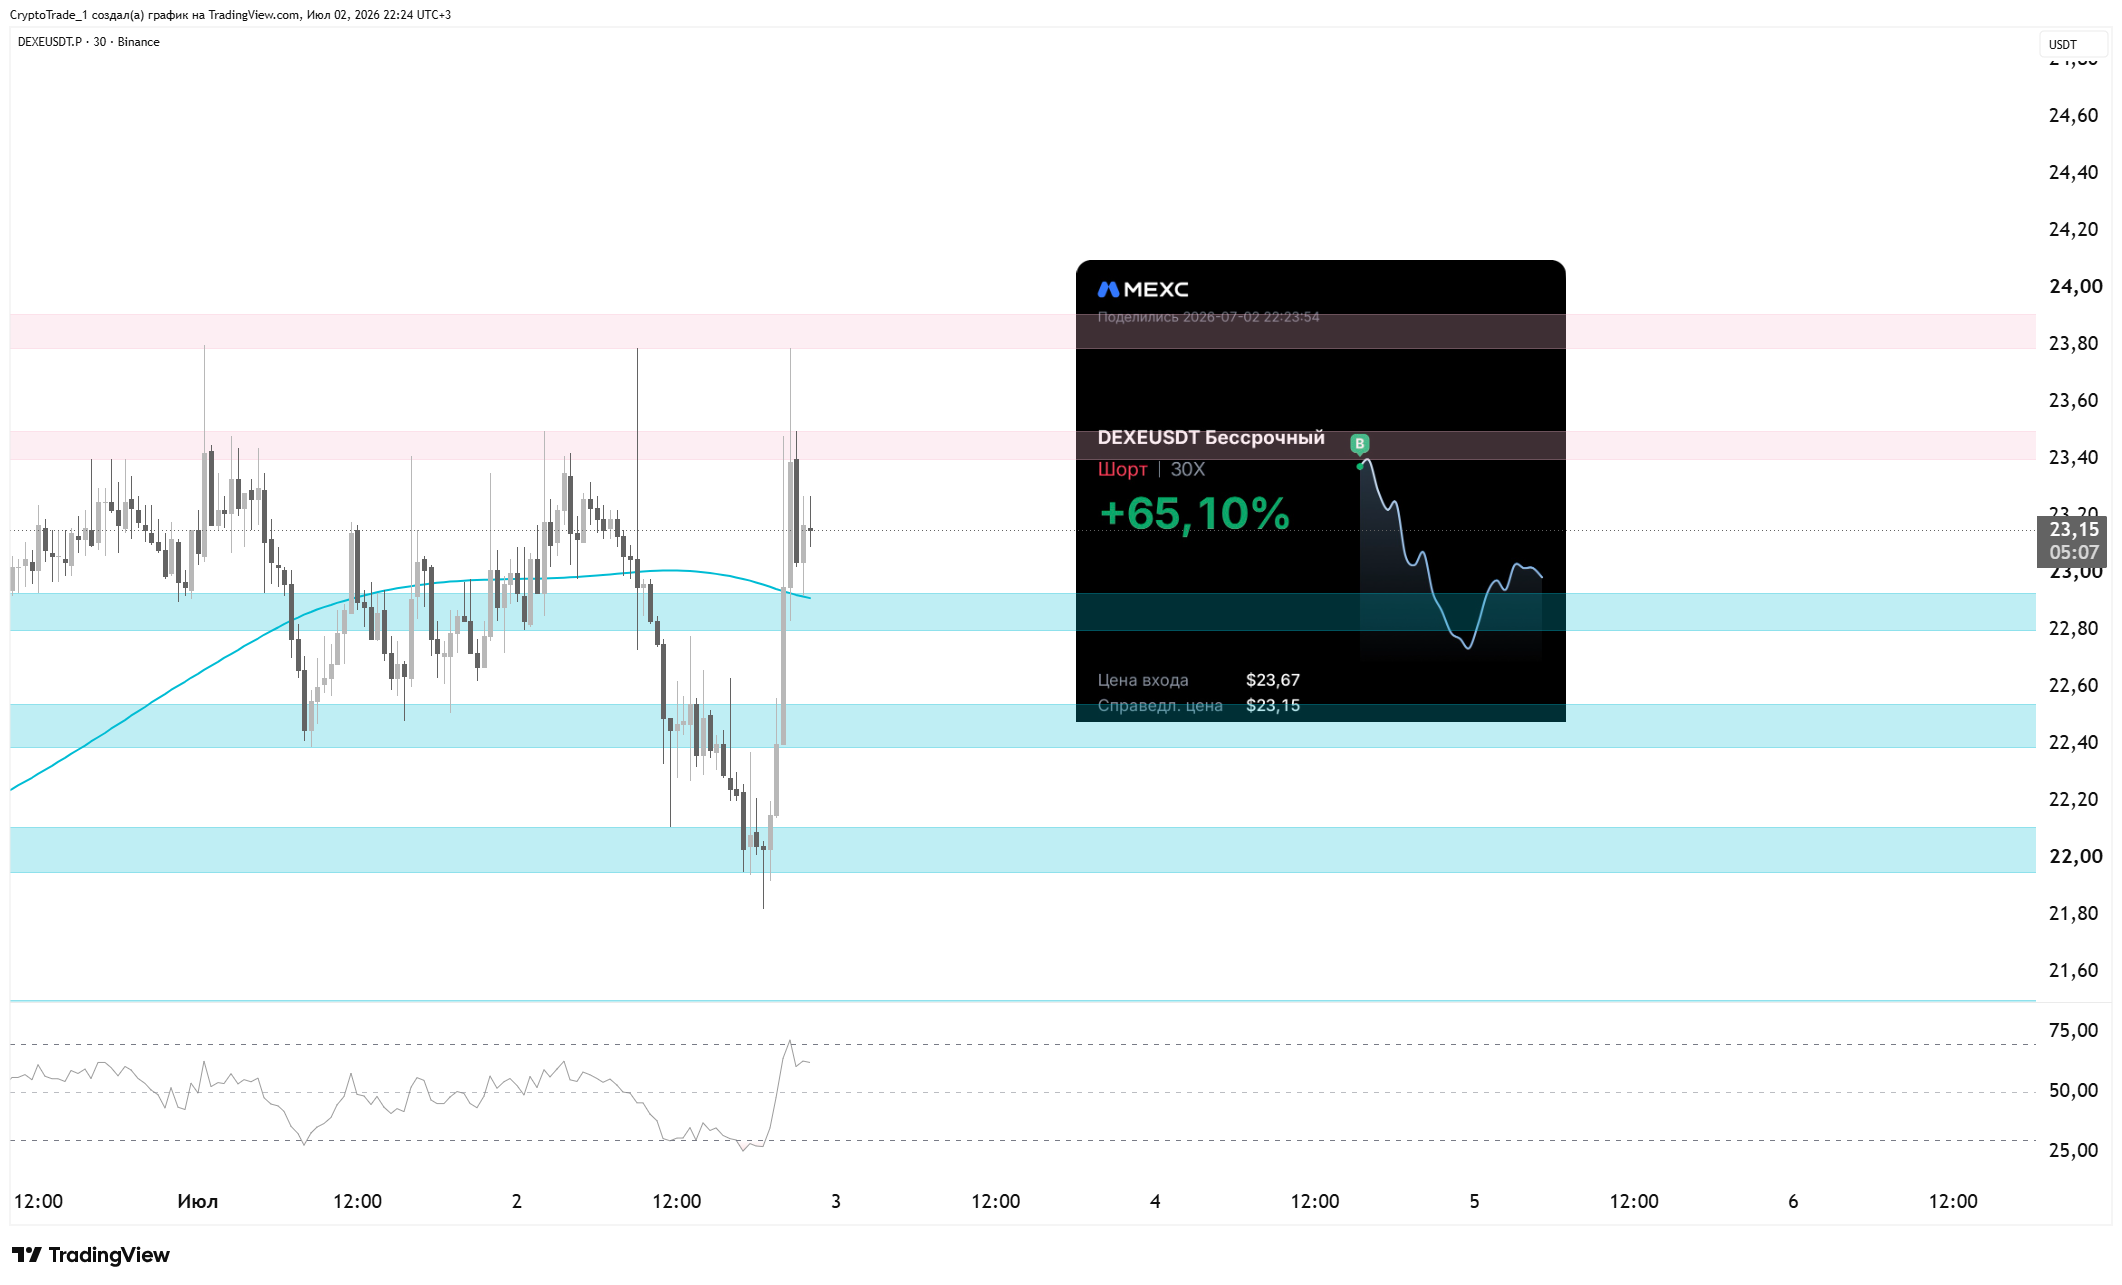Screen dimensions: 2122x1285
Task: Click the countdown timer 05:07
Action: tap(2074, 552)
